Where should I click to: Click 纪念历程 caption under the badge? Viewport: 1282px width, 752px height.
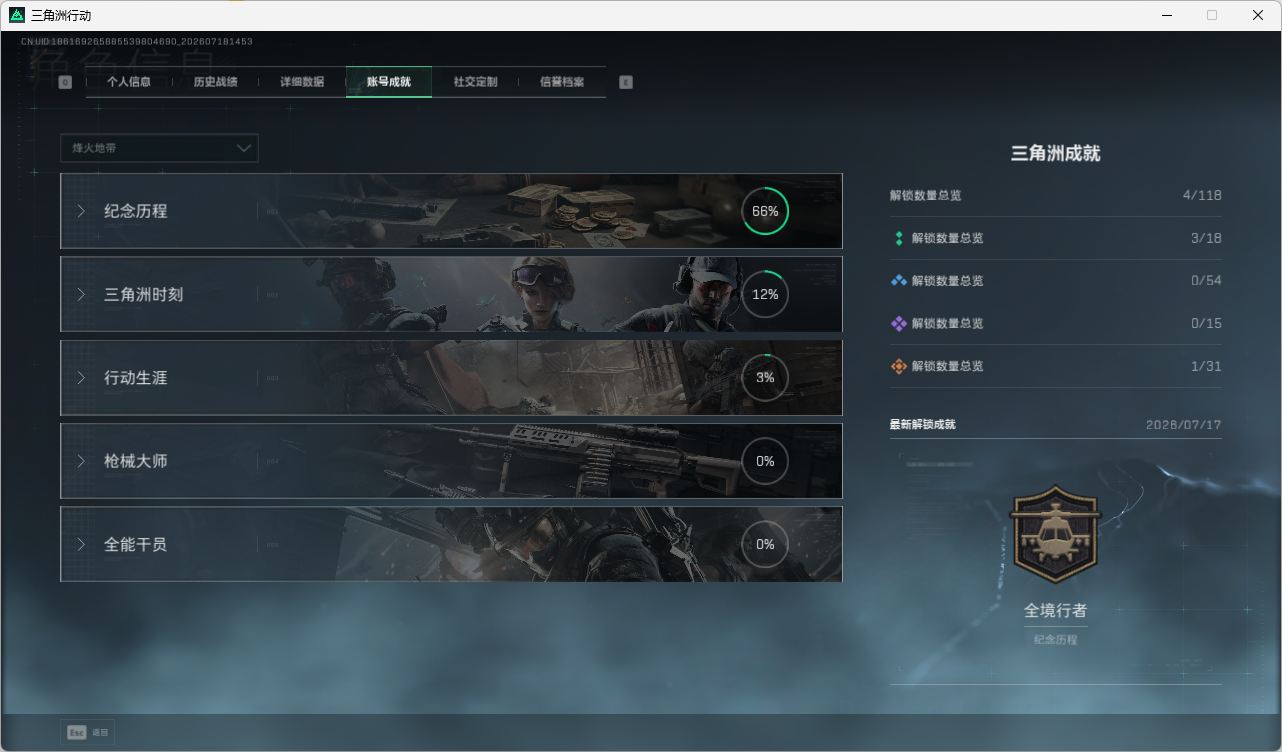coord(1056,640)
